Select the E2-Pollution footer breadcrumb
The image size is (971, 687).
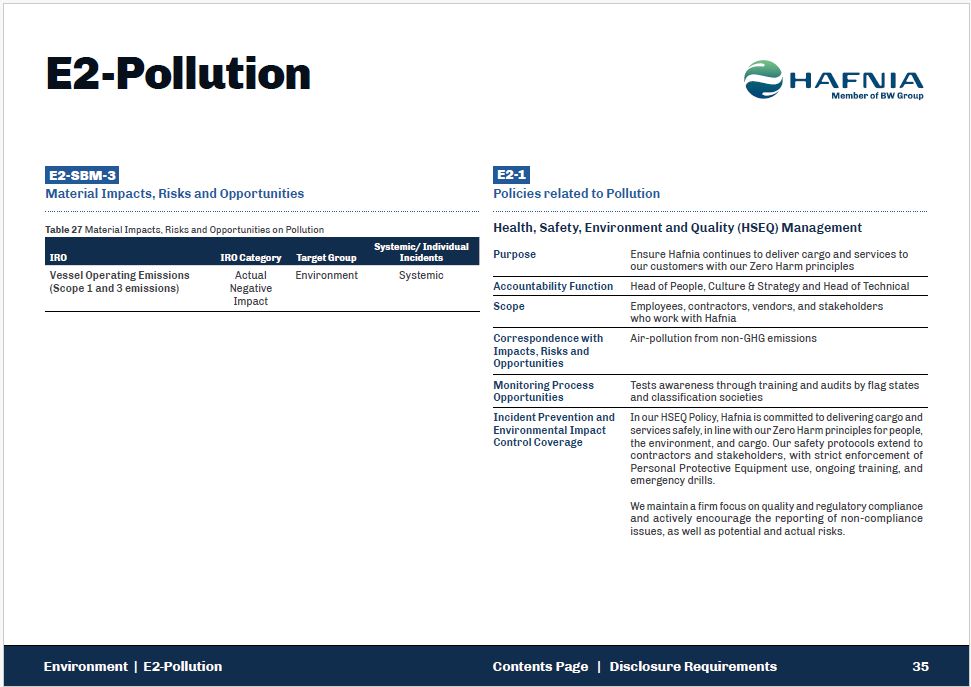coord(183,666)
